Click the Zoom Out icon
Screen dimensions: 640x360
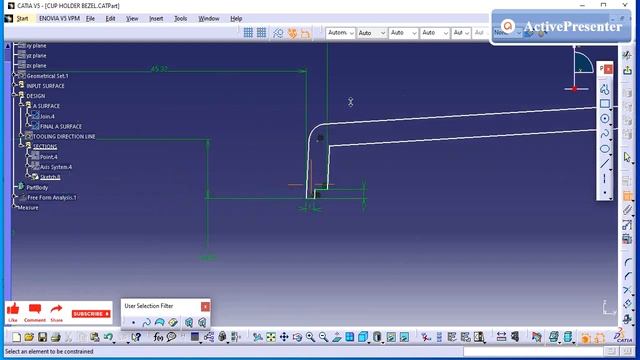point(324,337)
